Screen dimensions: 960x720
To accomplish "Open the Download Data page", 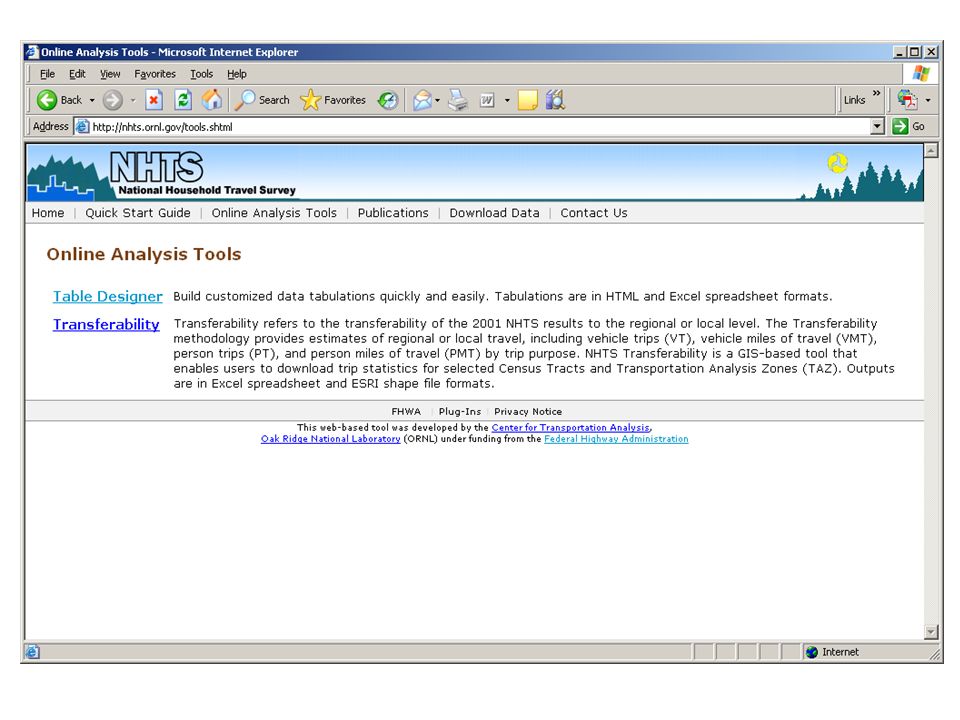I will coord(495,213).
